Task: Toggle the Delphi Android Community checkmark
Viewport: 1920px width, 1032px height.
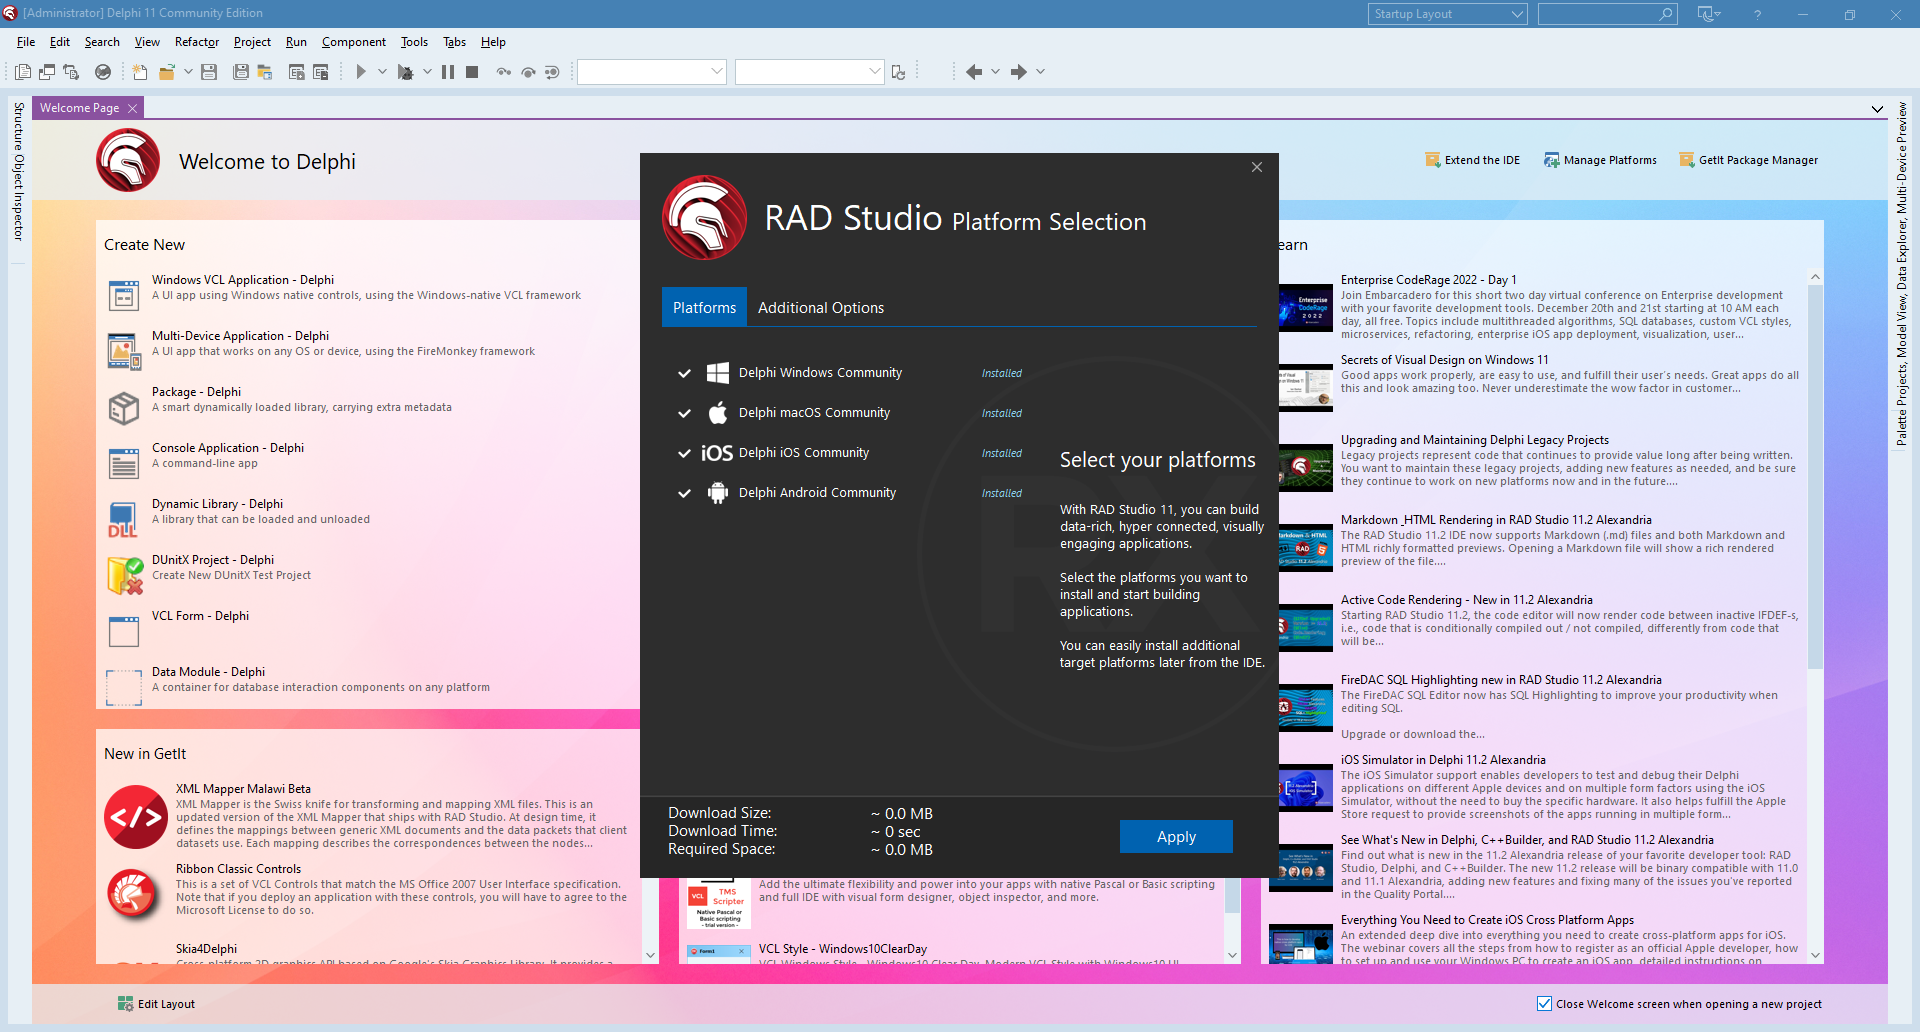Action: (x=684, y=493)
